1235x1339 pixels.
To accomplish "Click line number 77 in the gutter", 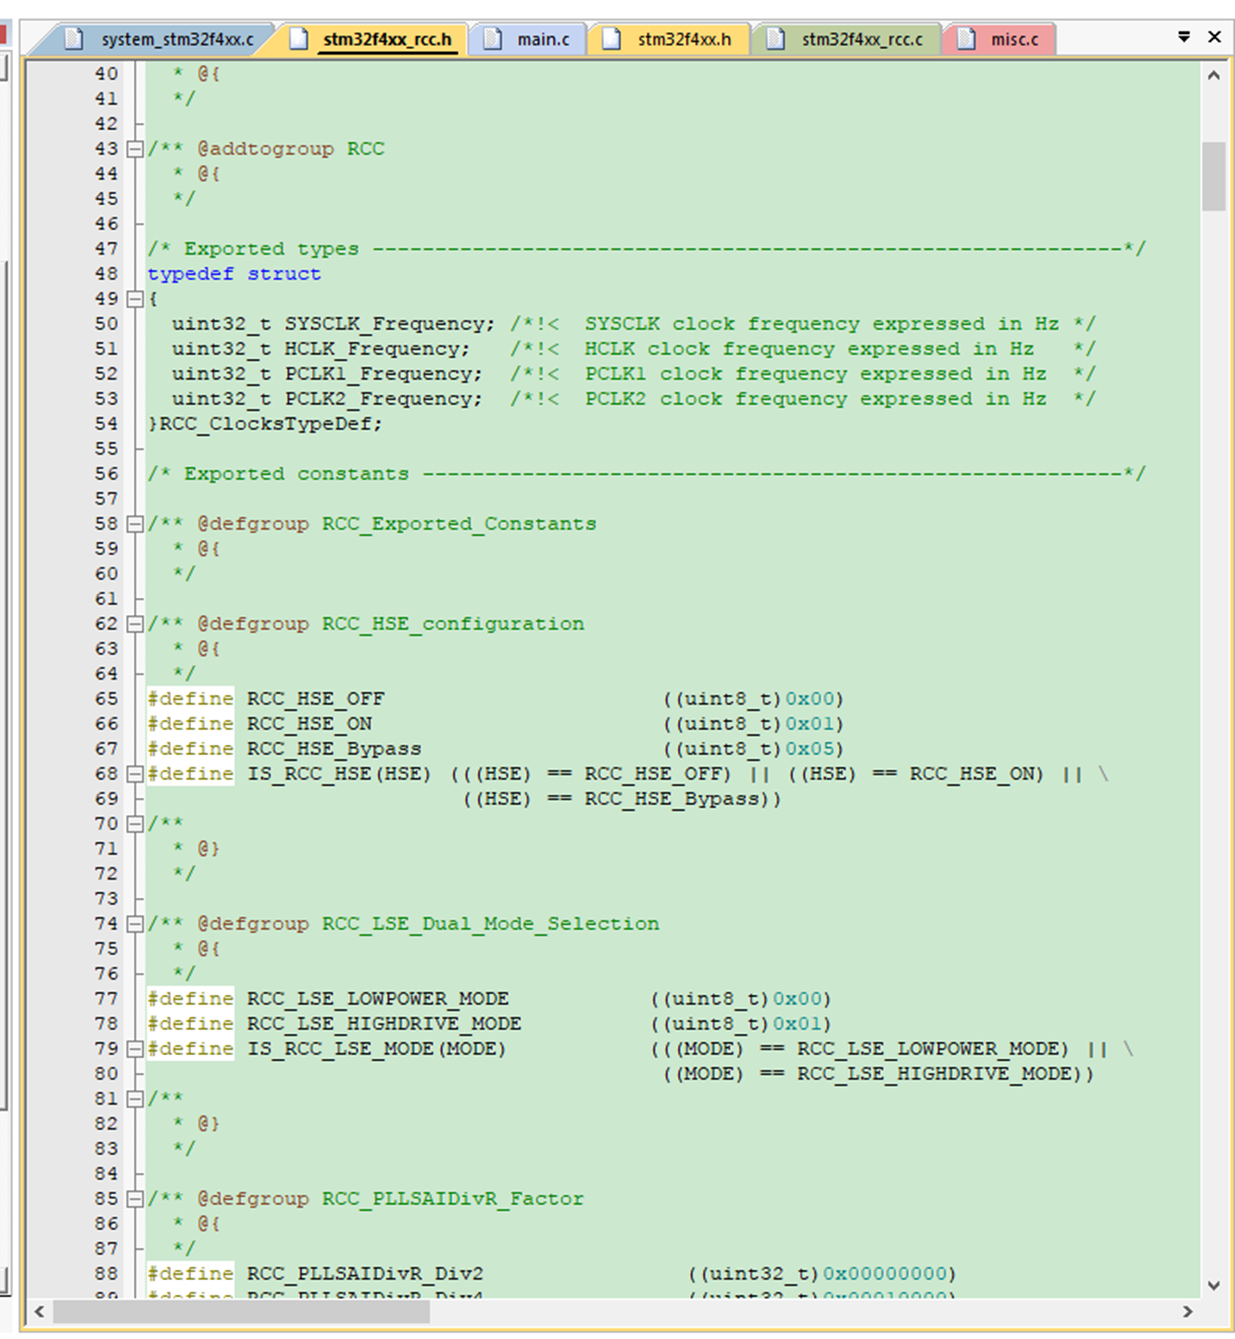I will 106,999.
